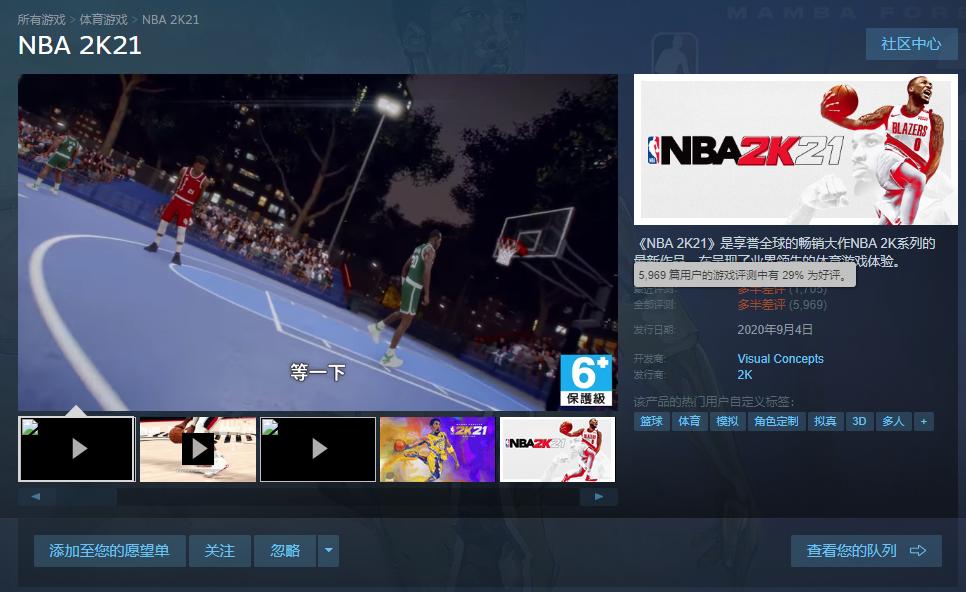
Task: Click the release date 2020年9月4日 text
Action: point(775,330)
